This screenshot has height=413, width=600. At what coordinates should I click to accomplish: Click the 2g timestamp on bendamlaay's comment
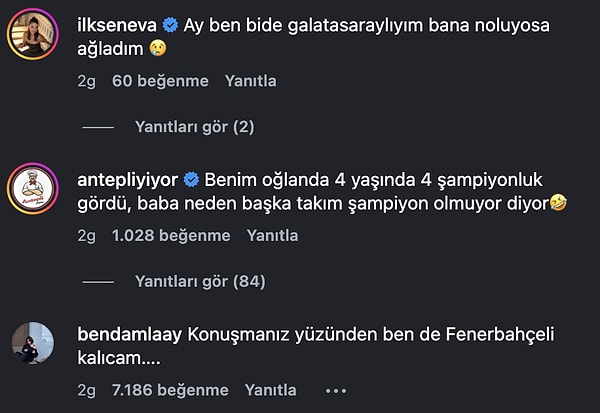tap(86, 390)
